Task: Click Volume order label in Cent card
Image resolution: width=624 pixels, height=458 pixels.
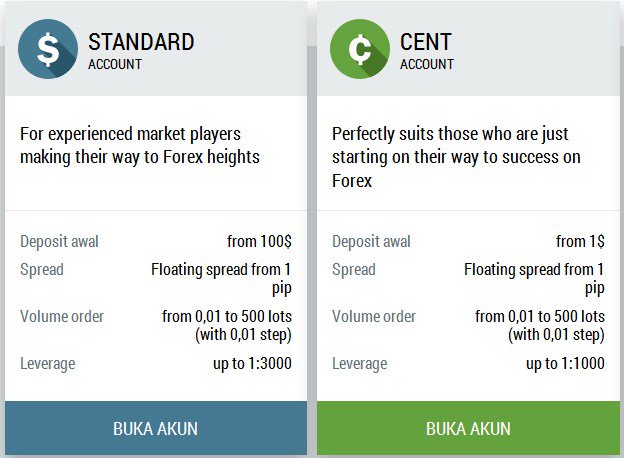Action: [x=374, y=316]
